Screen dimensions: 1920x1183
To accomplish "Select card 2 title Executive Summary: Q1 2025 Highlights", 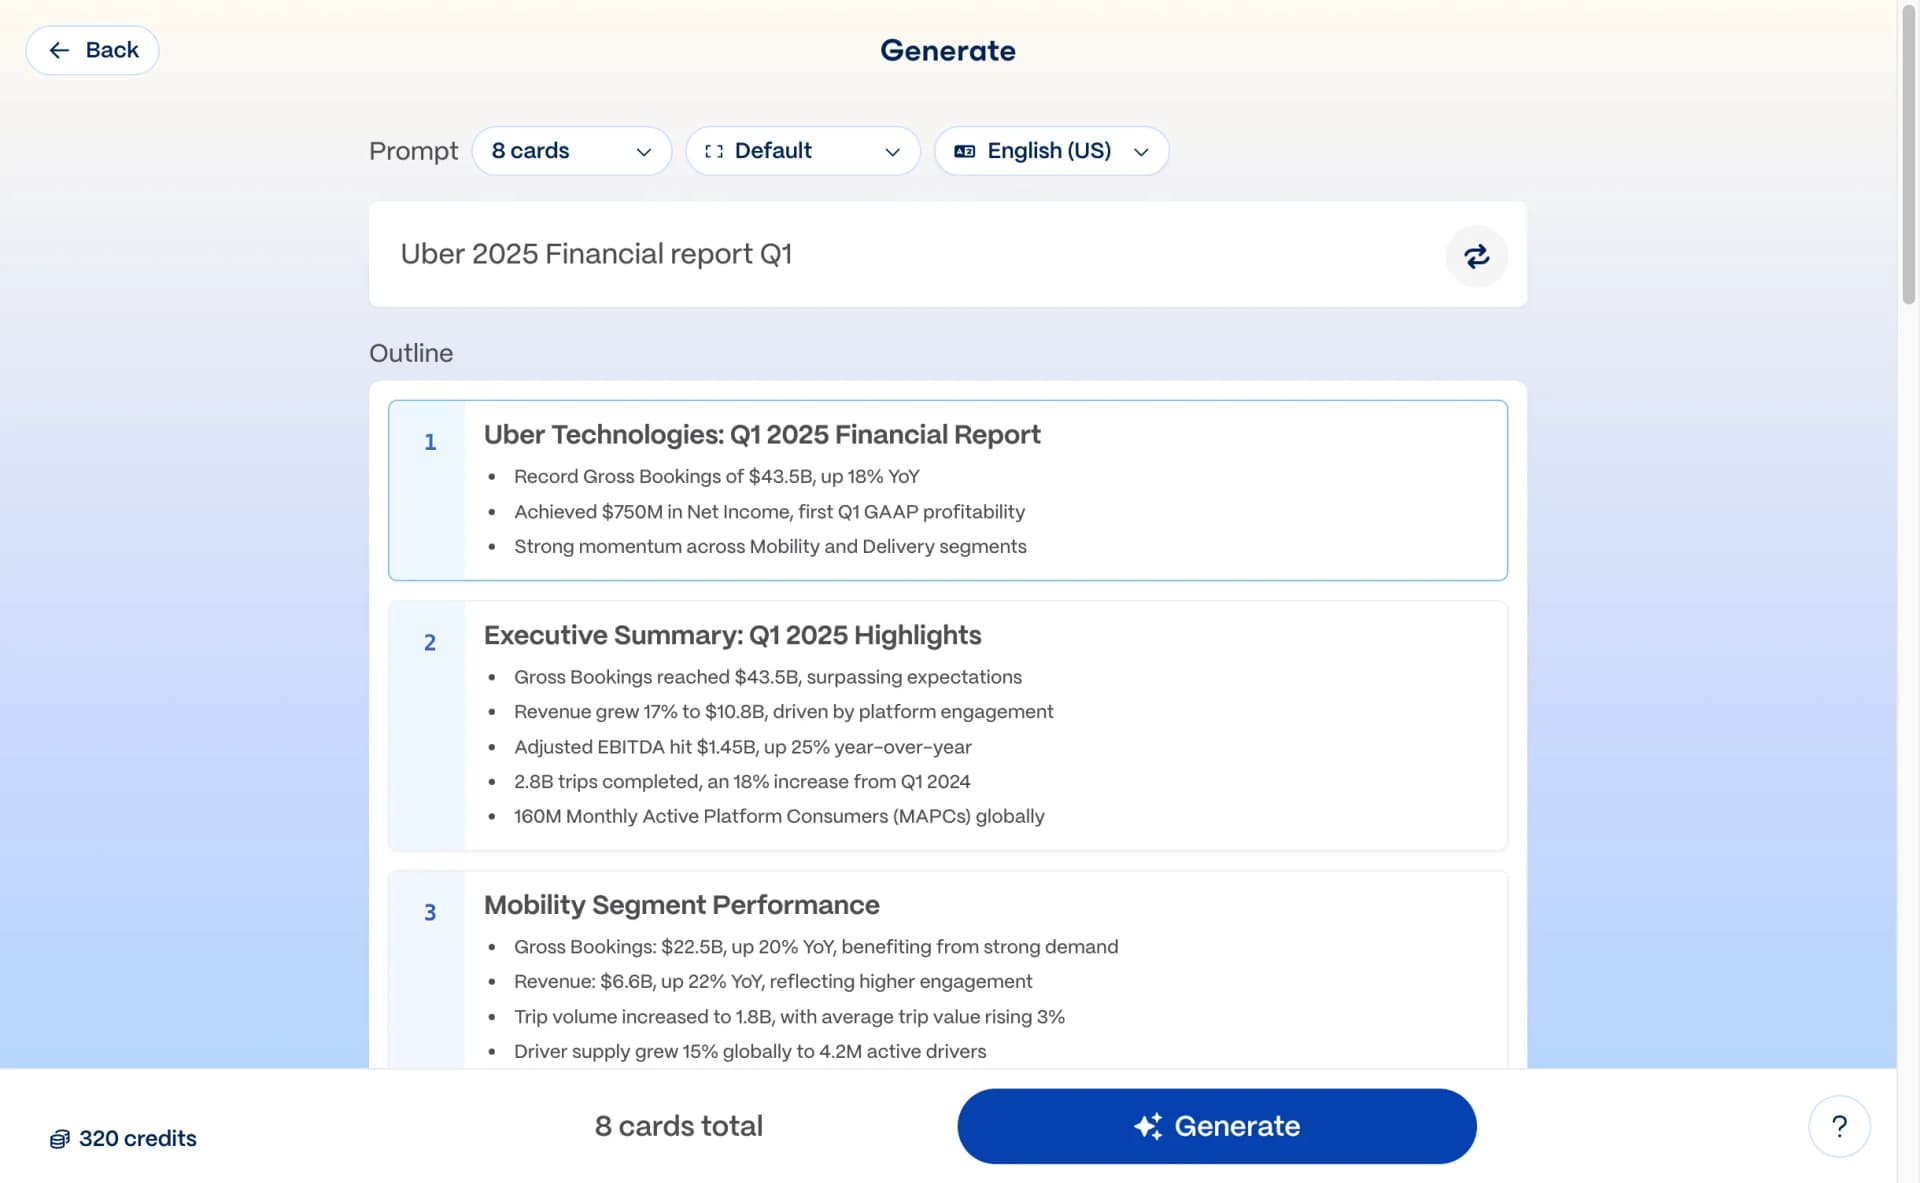I will pos(732,635).
